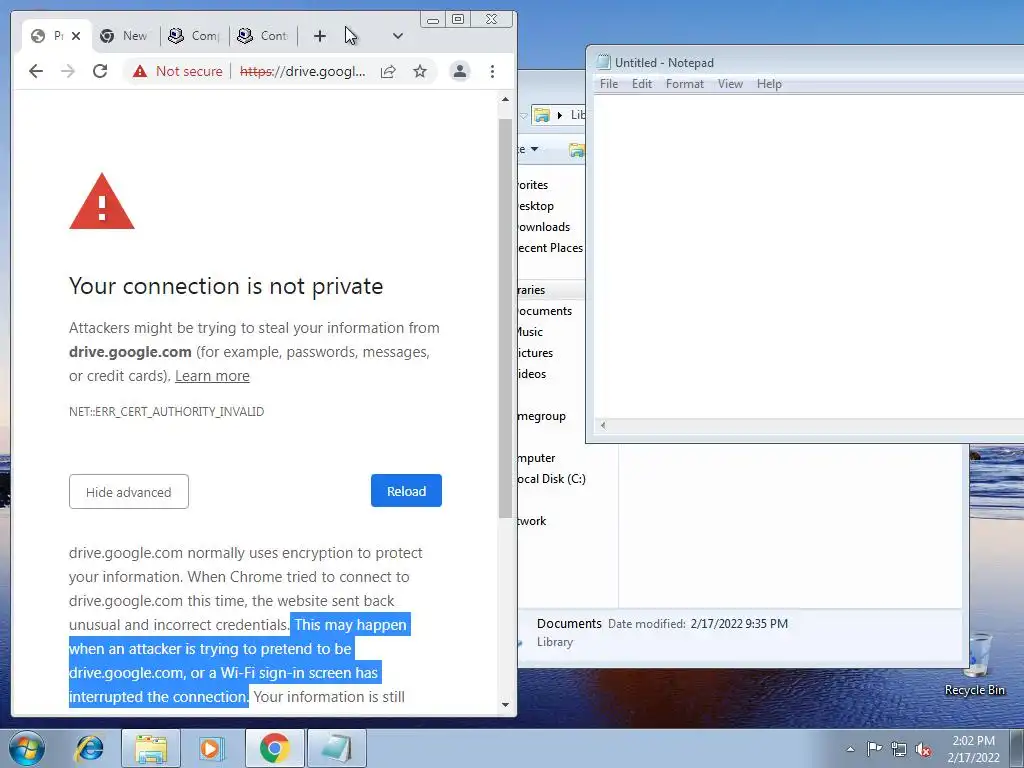Click Chrome forward arrow
Image resolution: width=1024 pixels, height=768 pixels.
pyautogui.click(x=68, y=71)
